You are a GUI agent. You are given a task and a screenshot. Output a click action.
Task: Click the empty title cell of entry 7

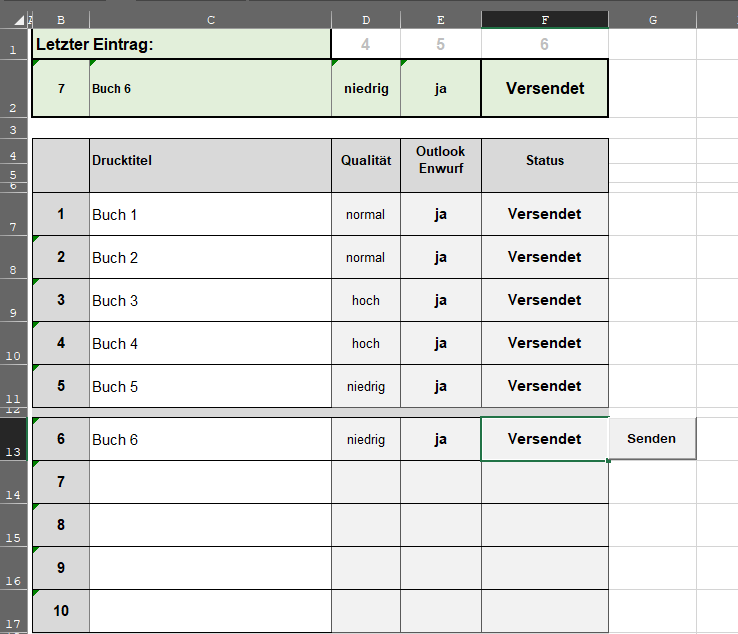click(x=210, y=482)
